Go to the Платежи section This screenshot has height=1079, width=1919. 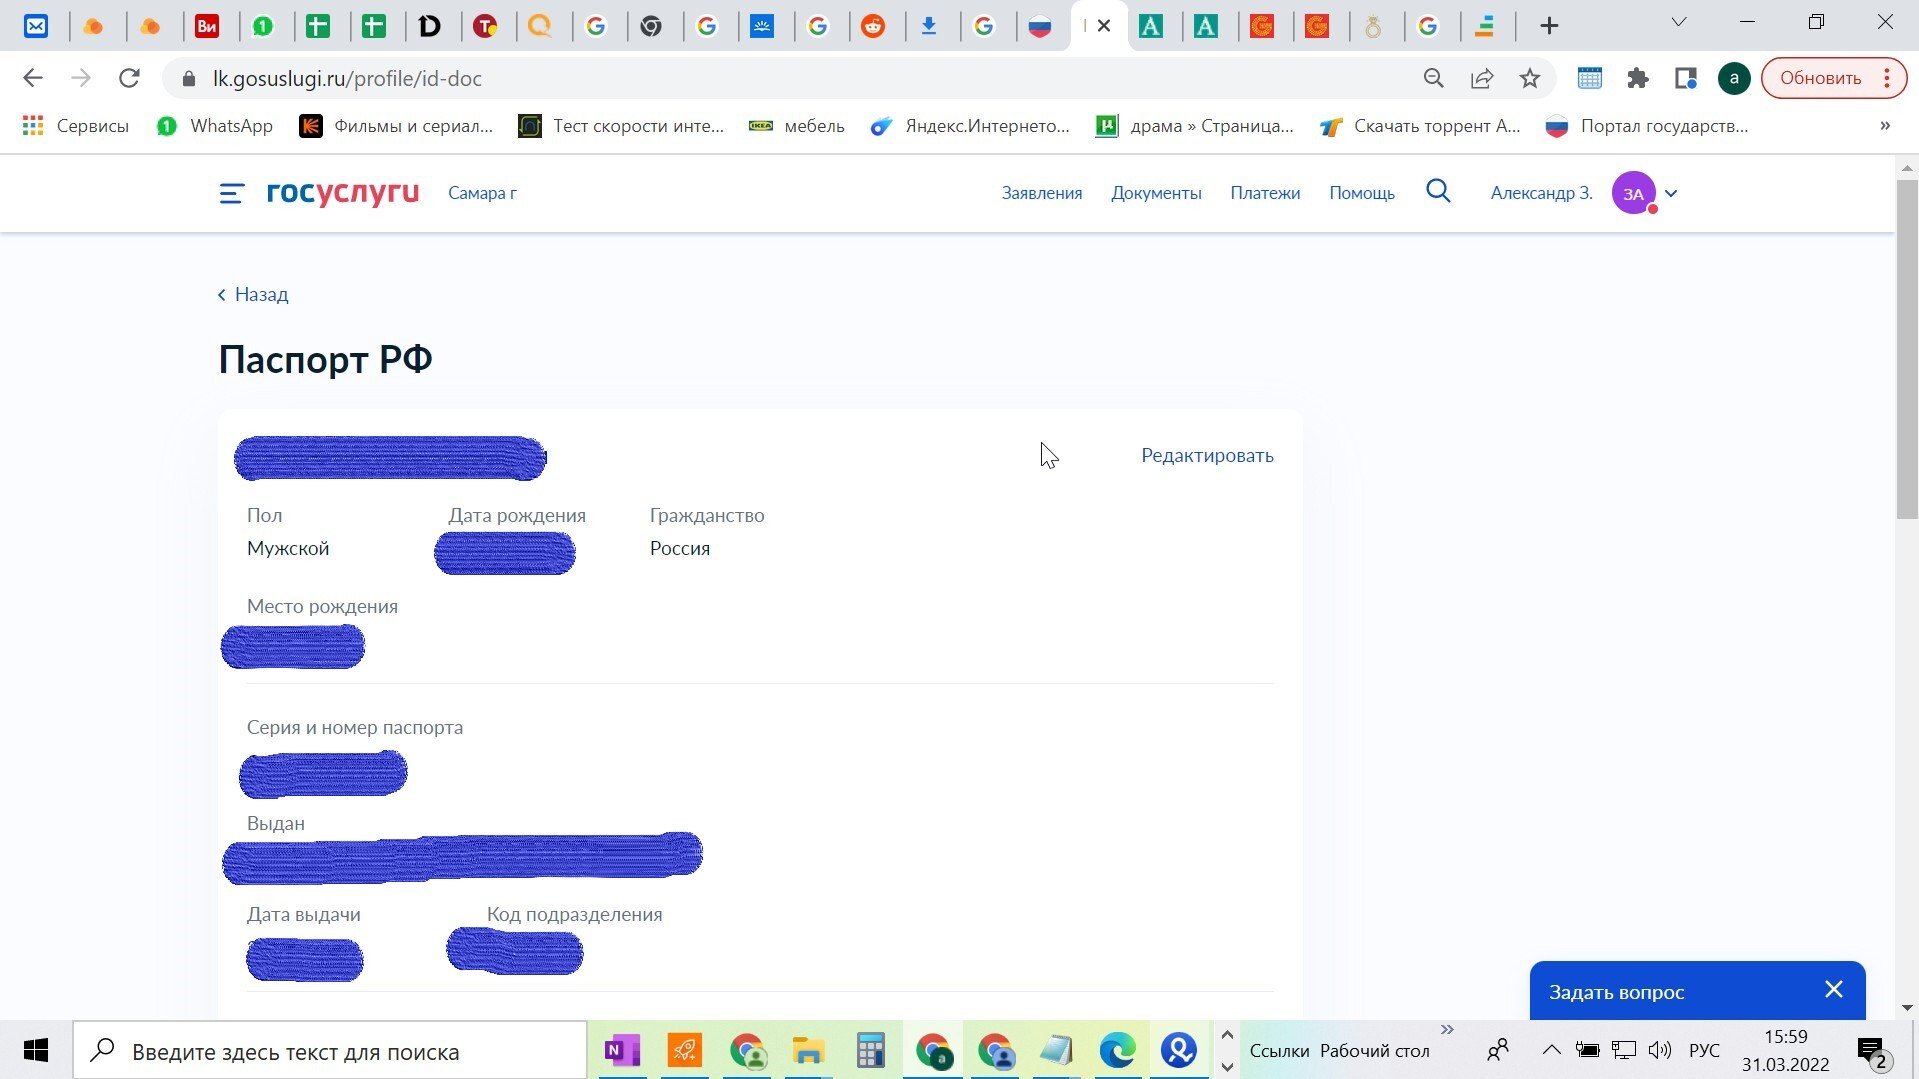pos(1265,193)
